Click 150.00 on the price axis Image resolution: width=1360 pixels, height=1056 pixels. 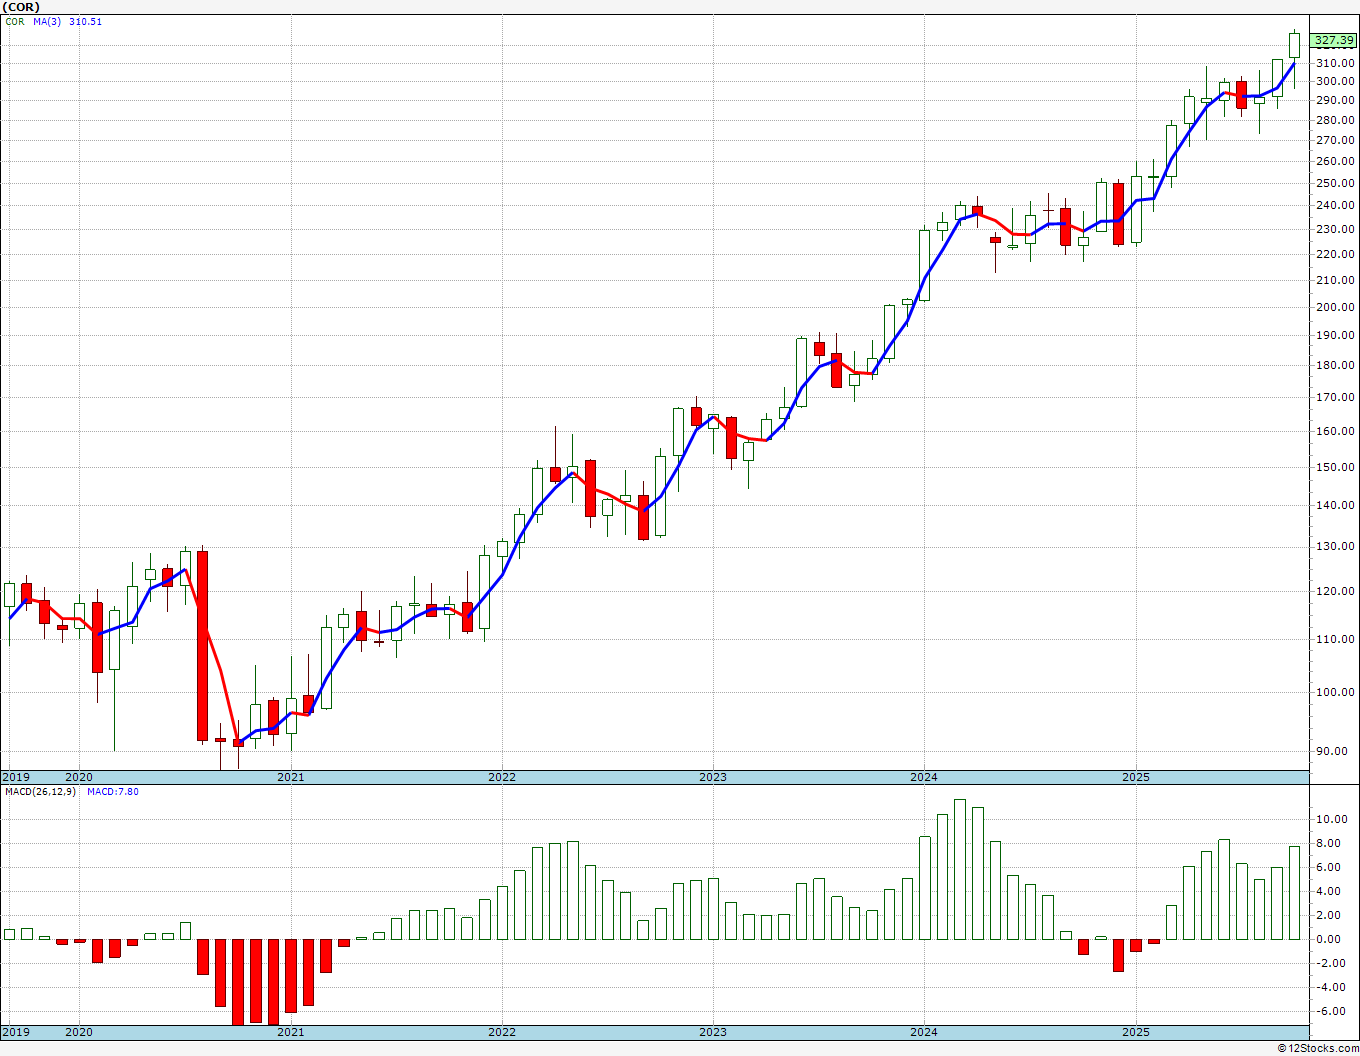pyautogui.click(x=1335, y=468)
